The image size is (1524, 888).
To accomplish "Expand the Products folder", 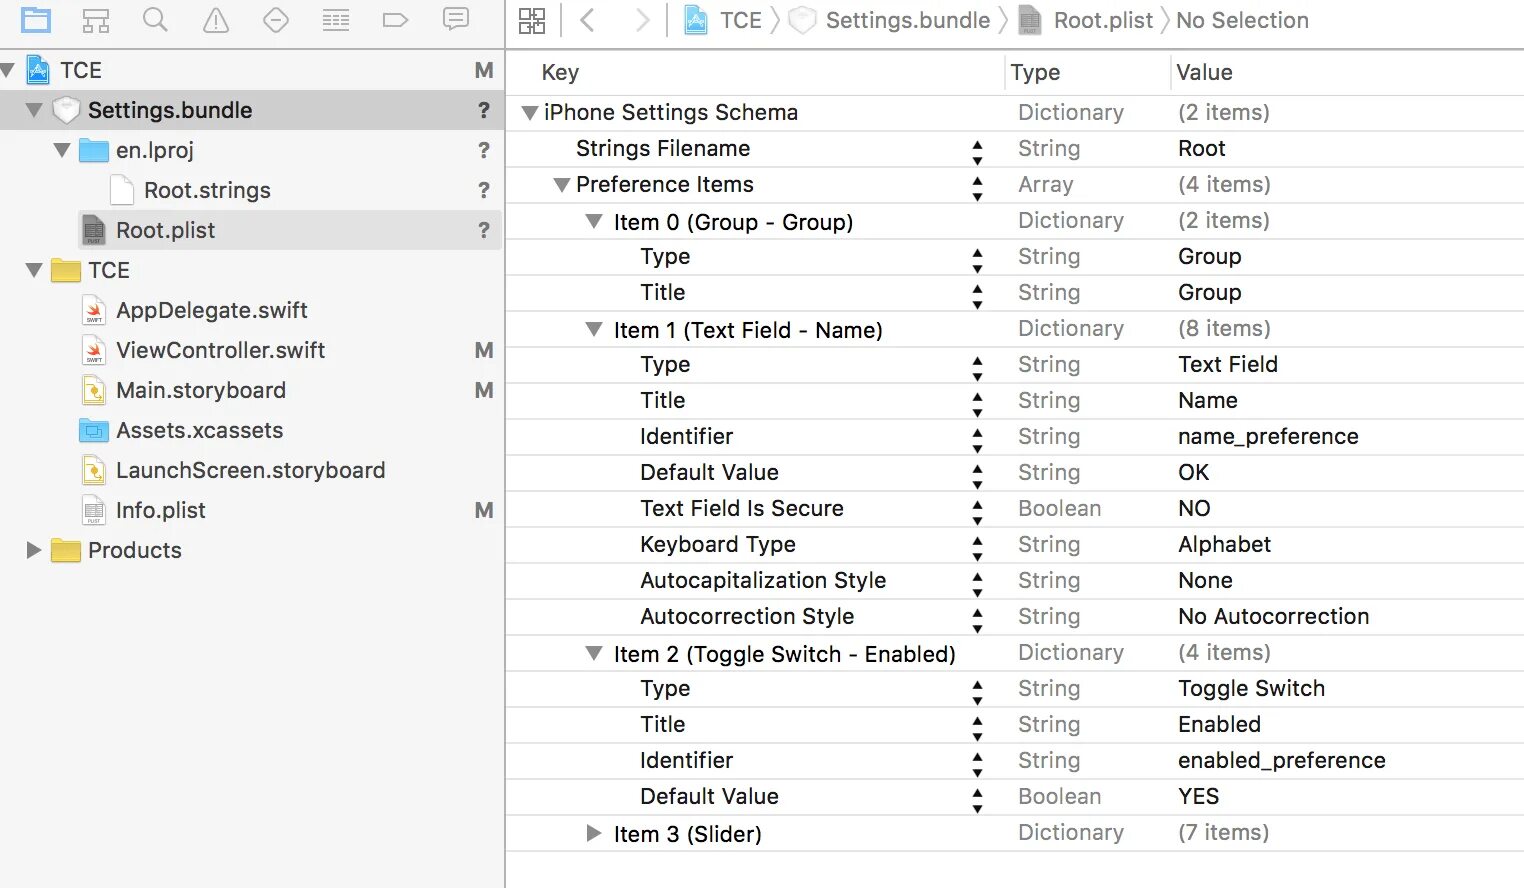I will pyautogui.click(x=34, y=550).
